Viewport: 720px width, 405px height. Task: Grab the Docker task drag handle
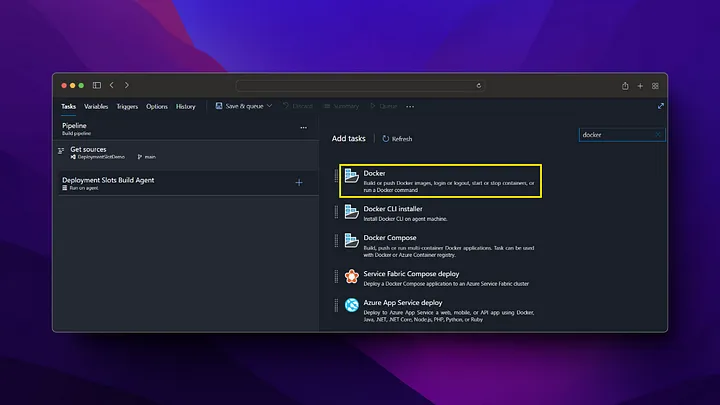click(x=336, y=175)
